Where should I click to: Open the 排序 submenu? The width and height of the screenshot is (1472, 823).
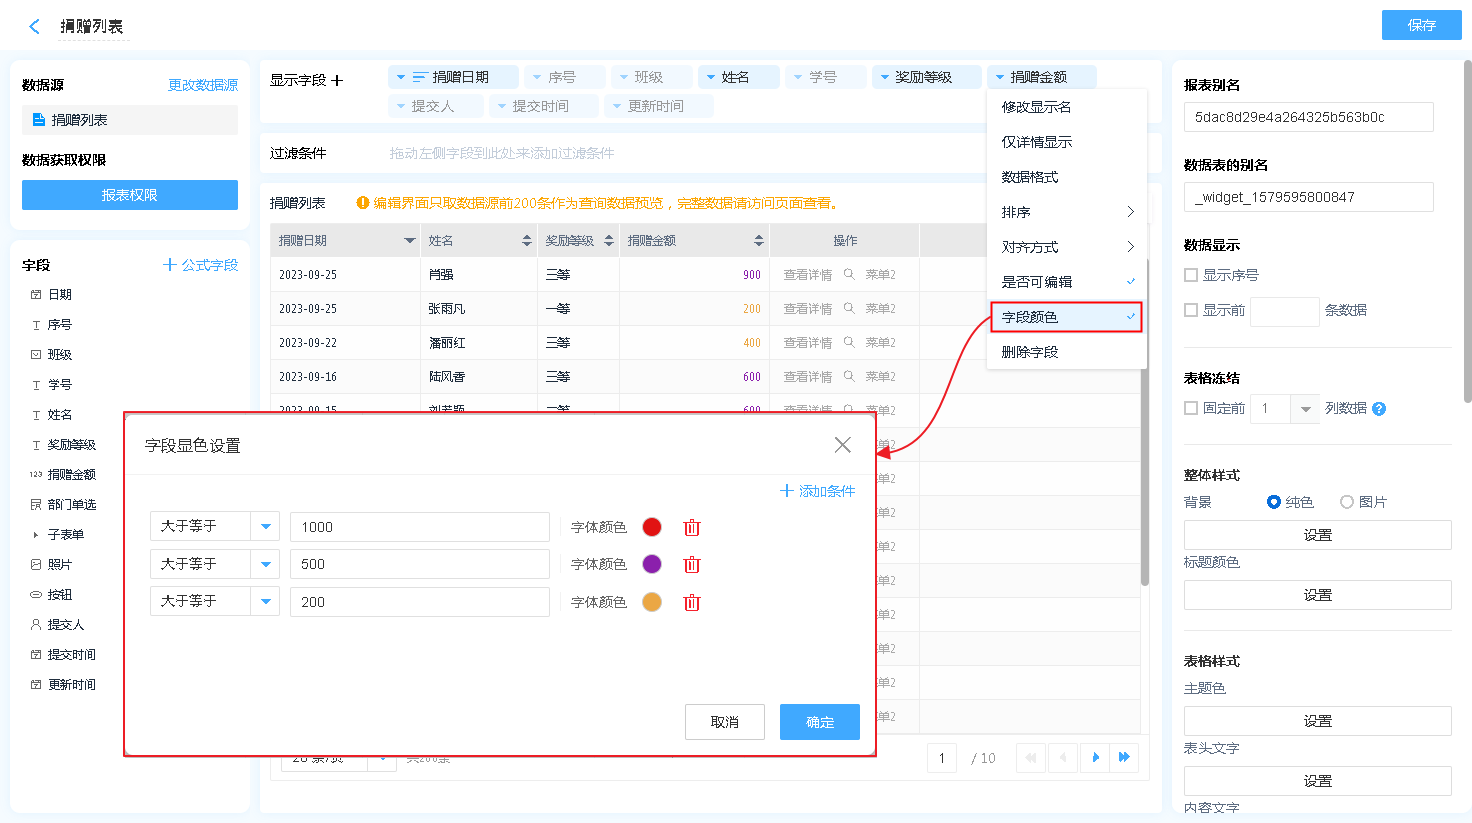click(1066, 212)
